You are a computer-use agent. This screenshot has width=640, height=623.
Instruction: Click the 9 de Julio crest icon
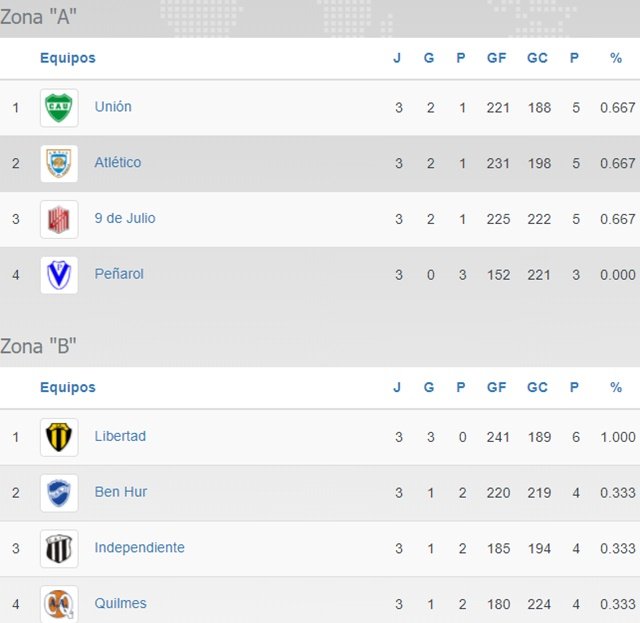pyautogui.click(x=59, y=220)
